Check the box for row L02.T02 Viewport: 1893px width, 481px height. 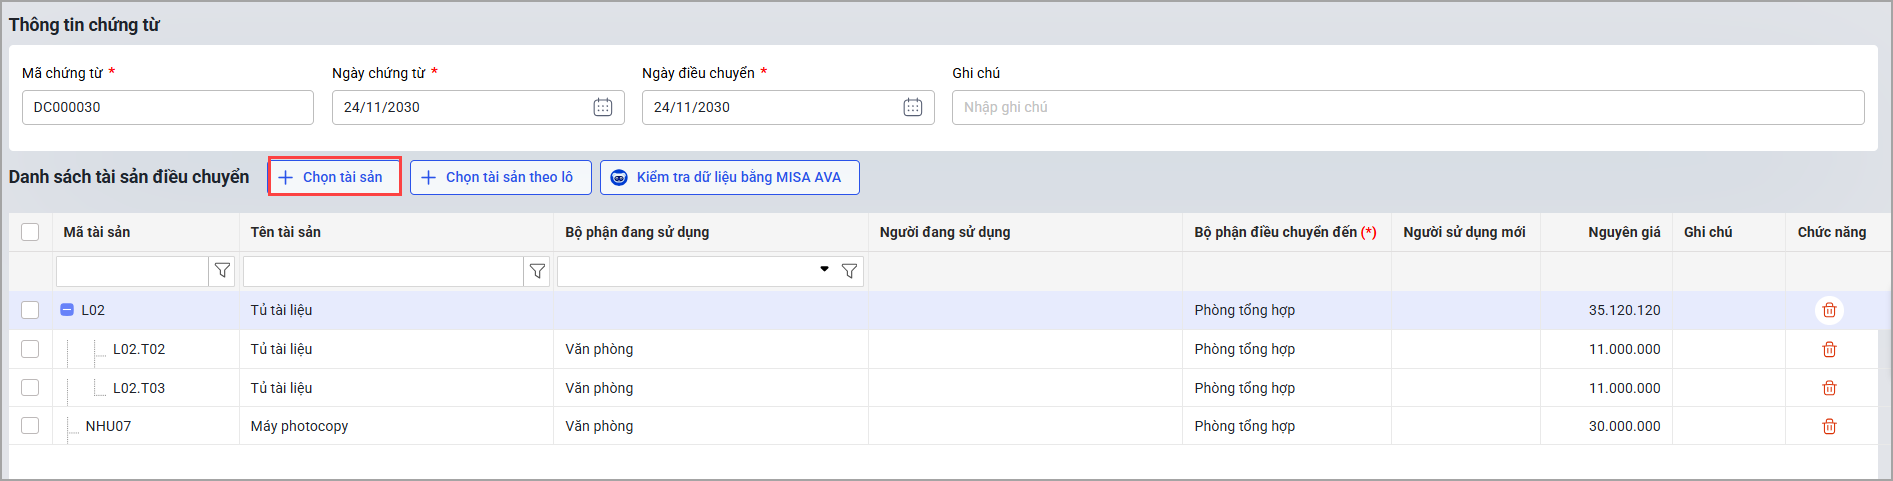coord(30,349)
